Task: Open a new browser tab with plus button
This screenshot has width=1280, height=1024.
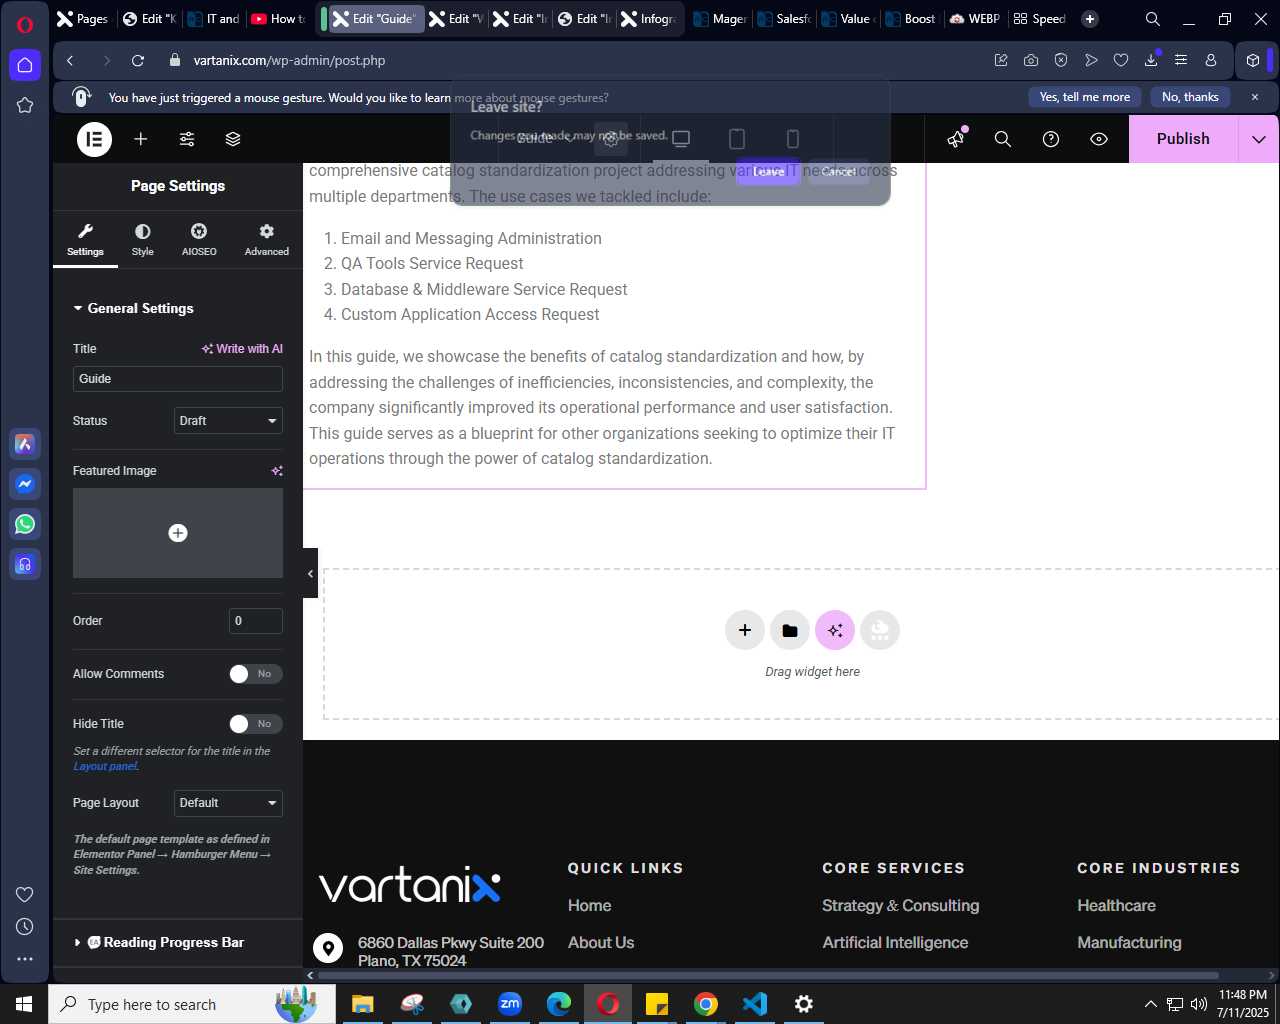Action: (1090, 19)
